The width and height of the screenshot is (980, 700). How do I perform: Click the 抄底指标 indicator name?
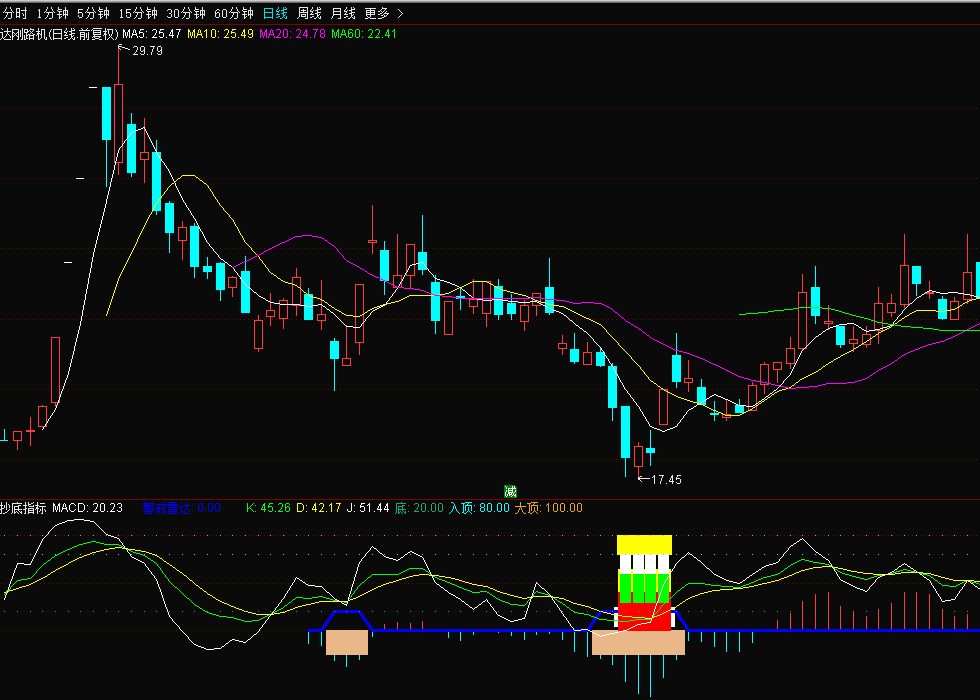tap(23, 508)
